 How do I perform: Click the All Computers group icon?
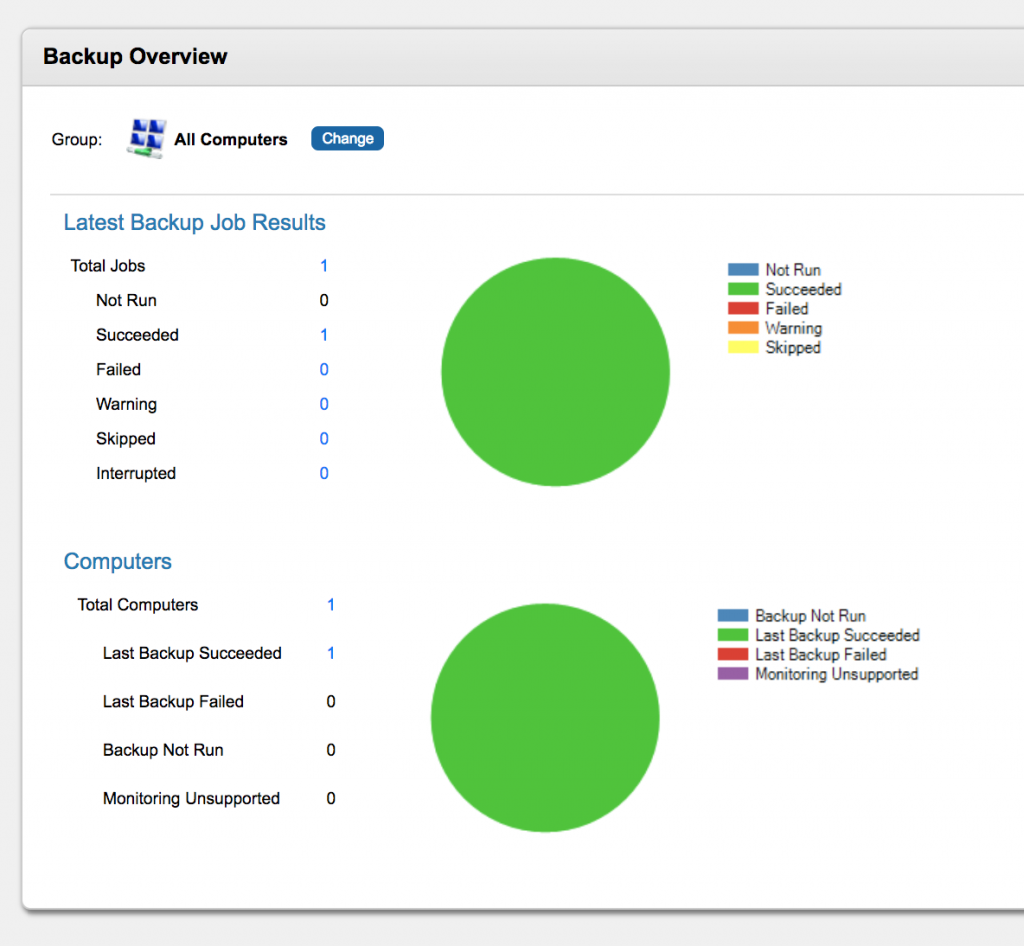pos(146,138)
